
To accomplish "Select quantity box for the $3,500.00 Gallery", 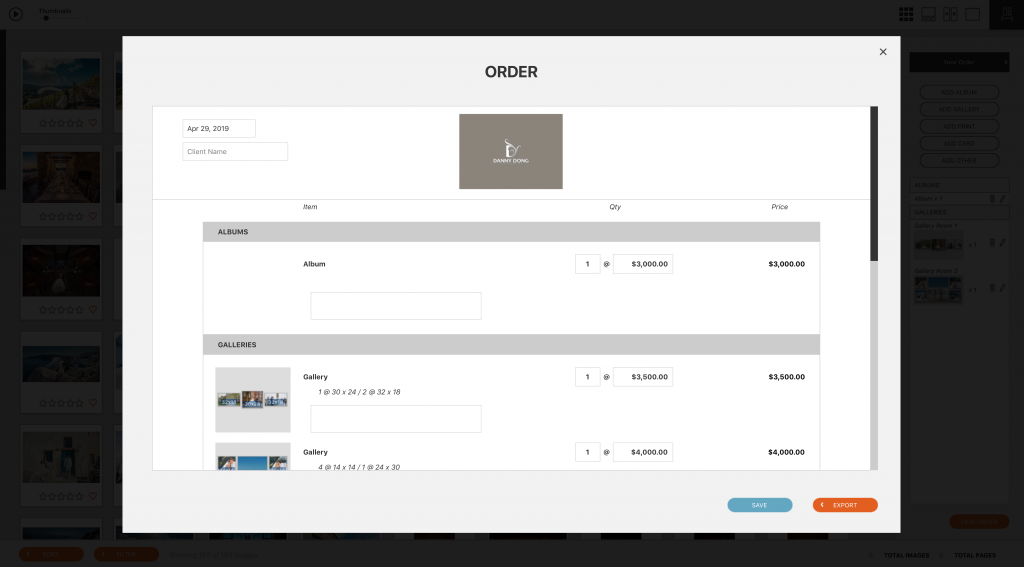I will tap(588, 377).
